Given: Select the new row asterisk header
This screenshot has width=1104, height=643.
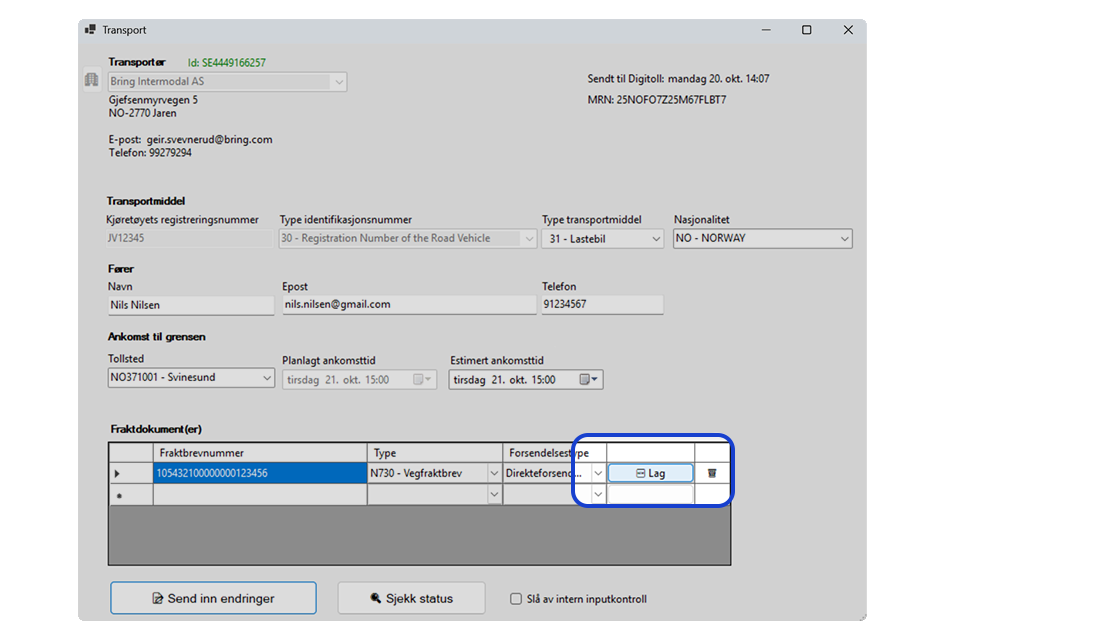Looking at the screenshot, I should pyautogui.click(x=131, y=495).
